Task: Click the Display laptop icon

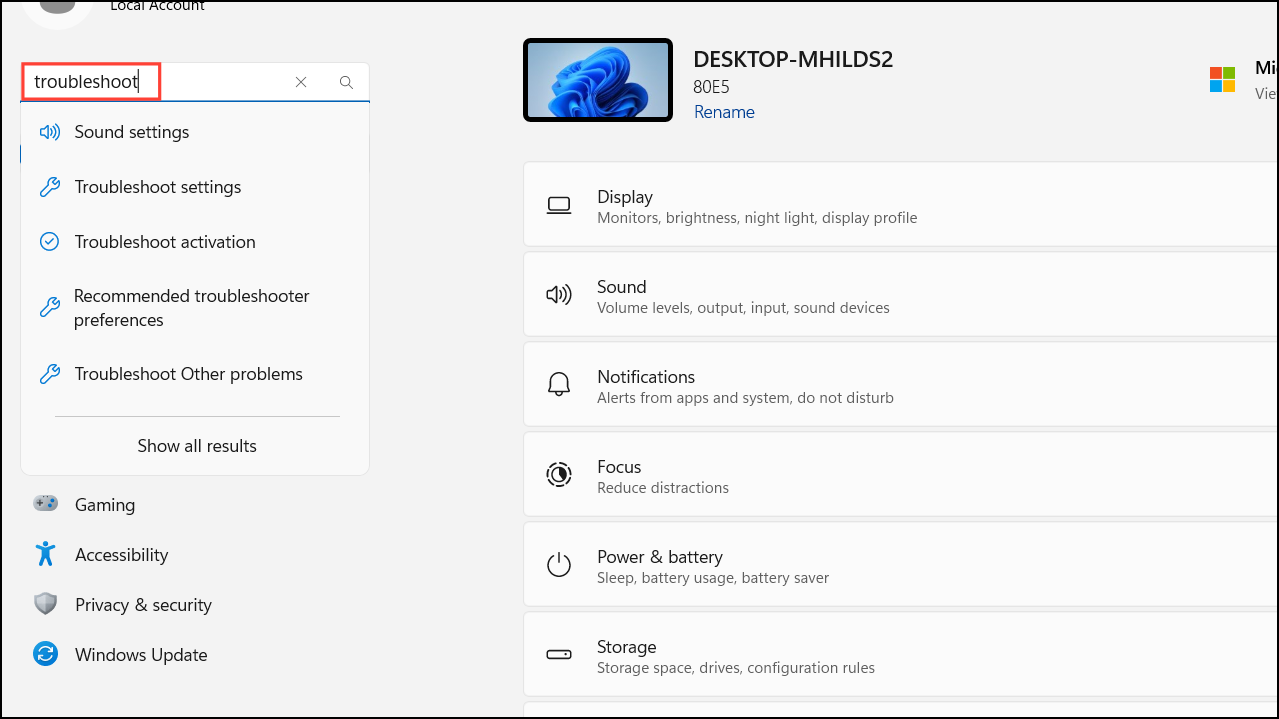Action: pyautogui.click(x=559, y=205)
